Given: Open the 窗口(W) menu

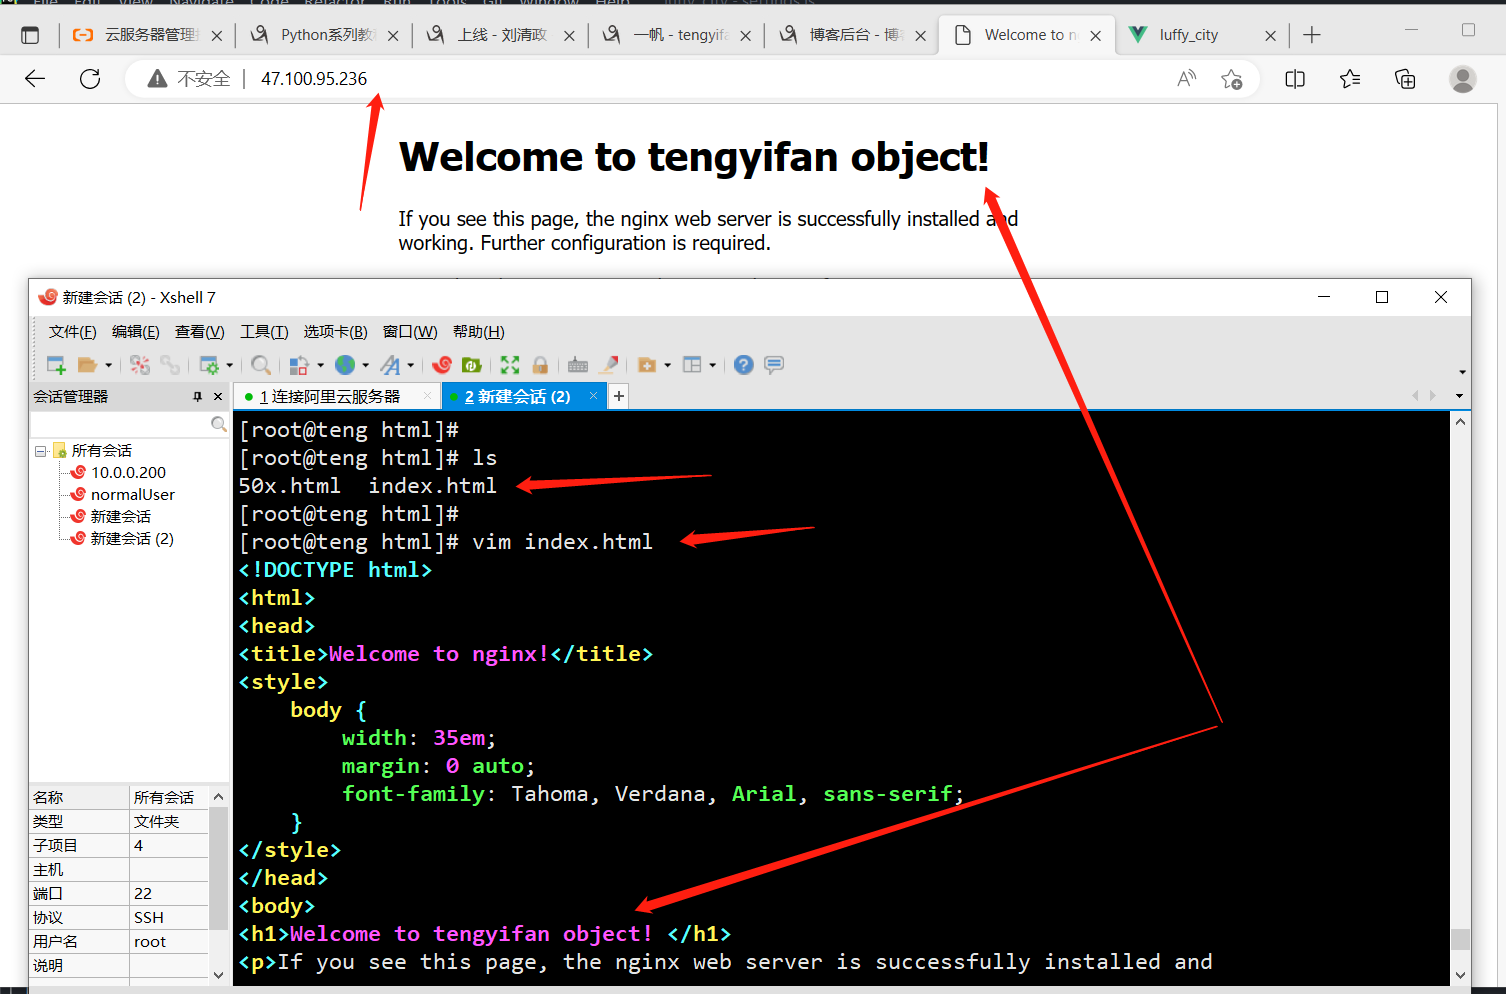Looking at the screenshot, I should (x=410, y=332).
